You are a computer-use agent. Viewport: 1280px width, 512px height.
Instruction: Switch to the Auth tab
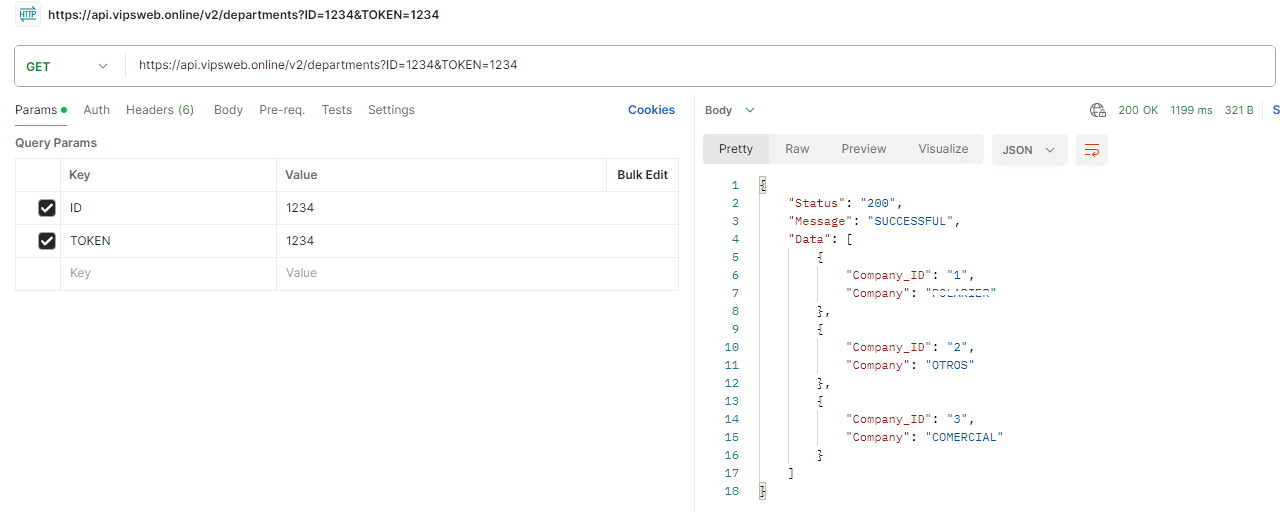[x=97, y=110]
